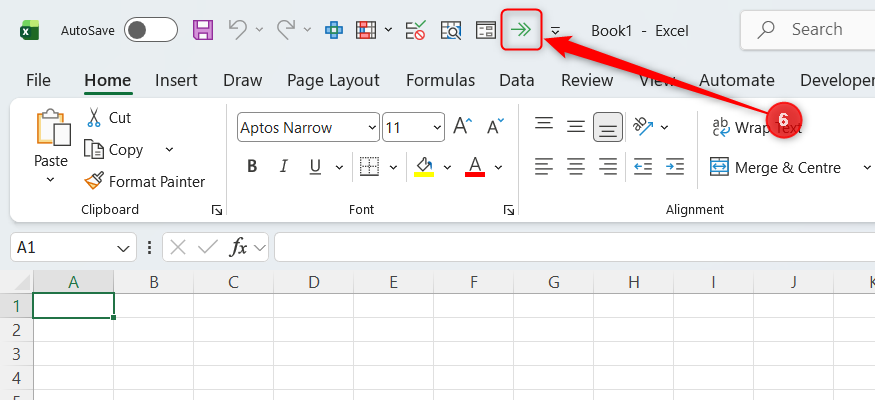Click the Copy button

pyautogui.click(x=113, y=150)
